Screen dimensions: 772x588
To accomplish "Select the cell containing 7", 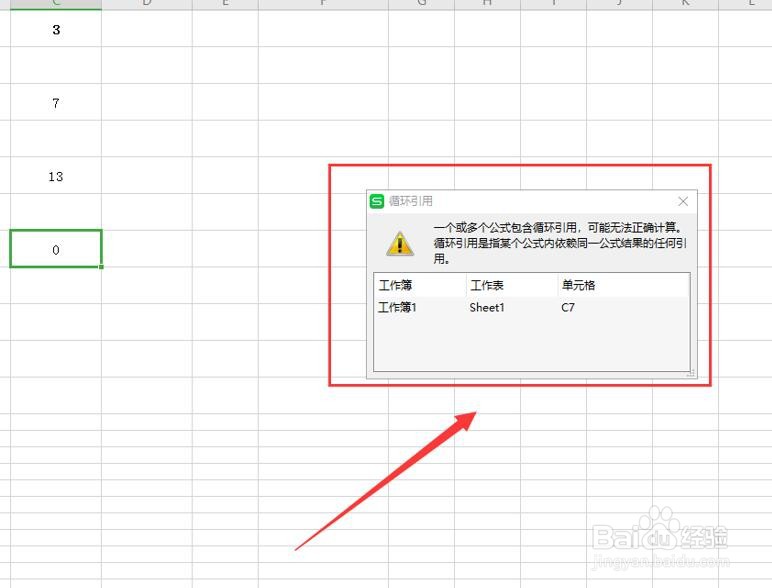I will 56,103.
